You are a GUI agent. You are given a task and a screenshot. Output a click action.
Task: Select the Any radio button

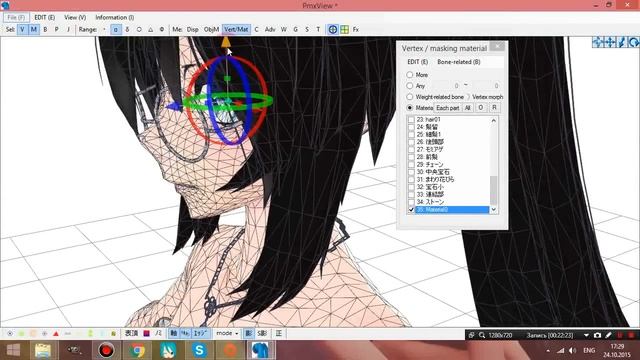[x=410, y=86]
